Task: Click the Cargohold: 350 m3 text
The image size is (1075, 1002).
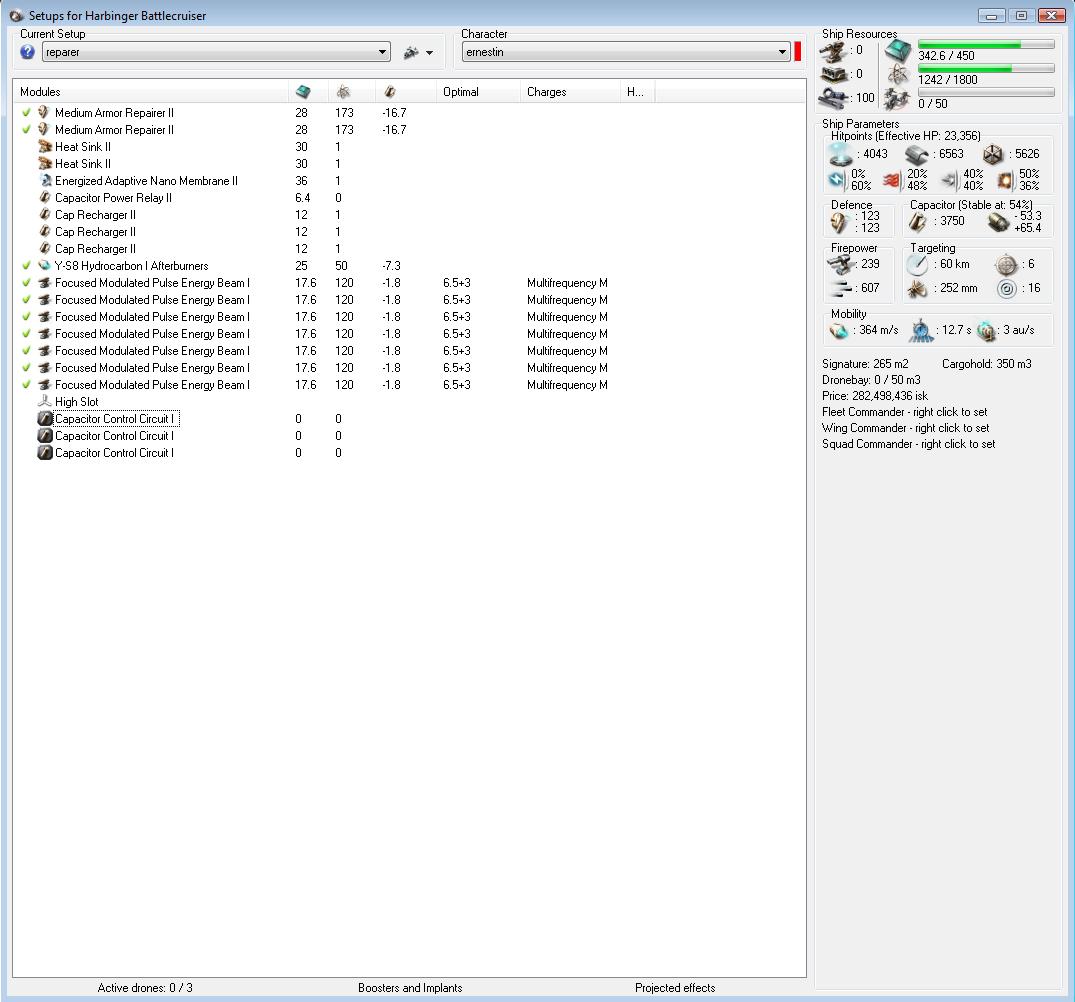Action: pos(986,364)
